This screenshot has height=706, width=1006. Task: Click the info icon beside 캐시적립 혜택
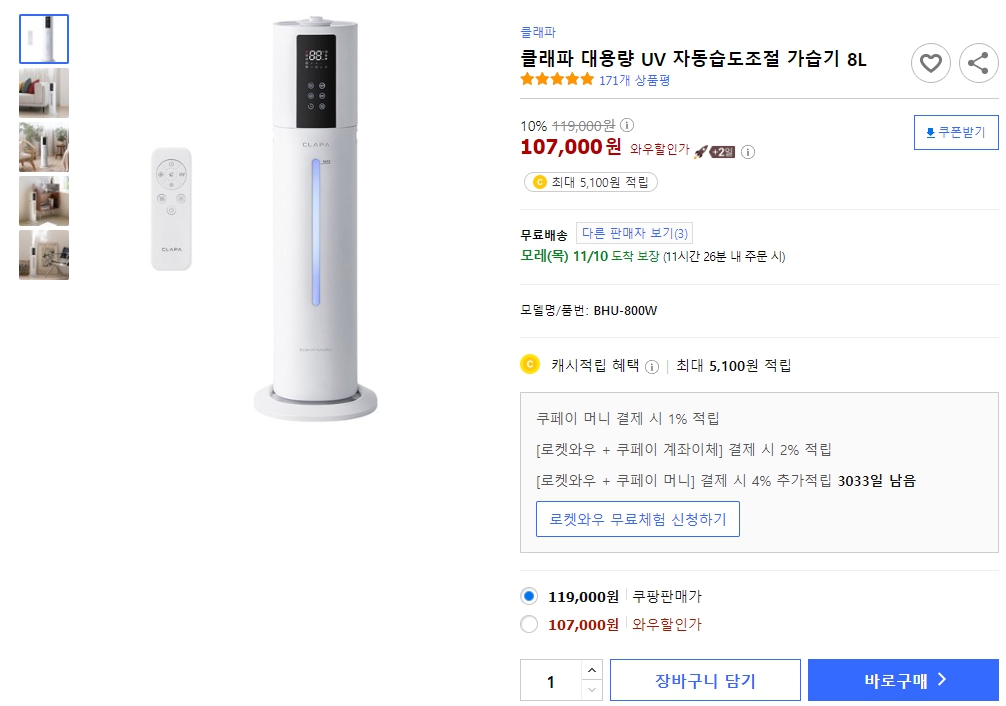pos(651,365)
